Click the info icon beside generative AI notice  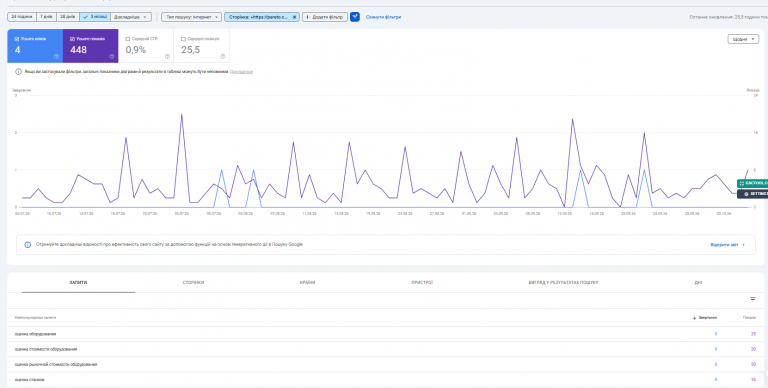pos(27,244)
